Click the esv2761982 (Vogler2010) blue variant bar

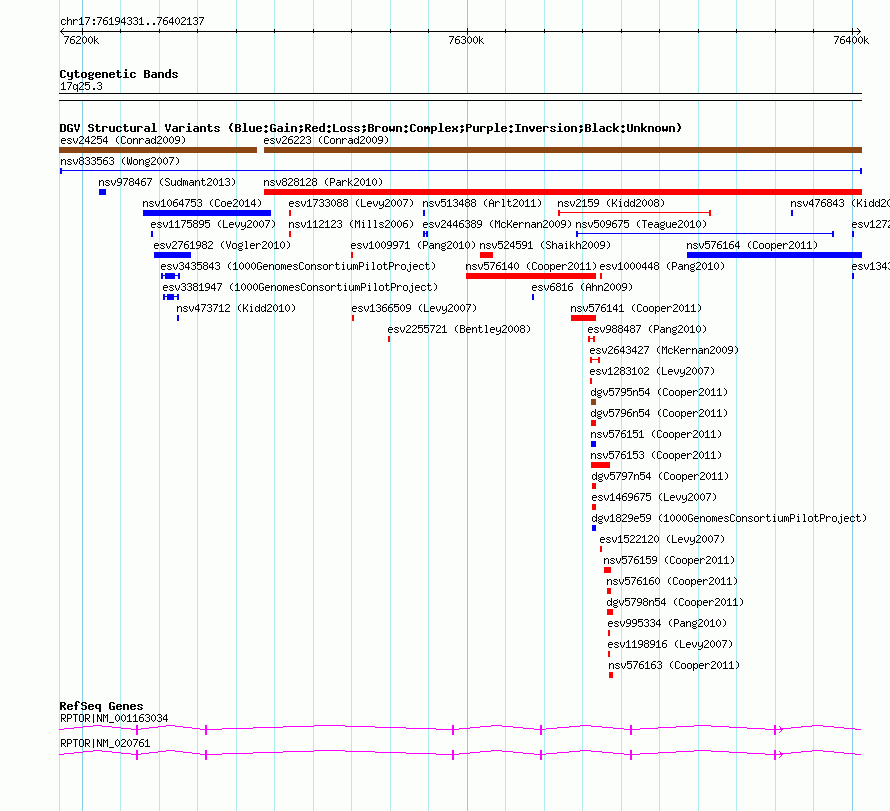pos(172,255)
